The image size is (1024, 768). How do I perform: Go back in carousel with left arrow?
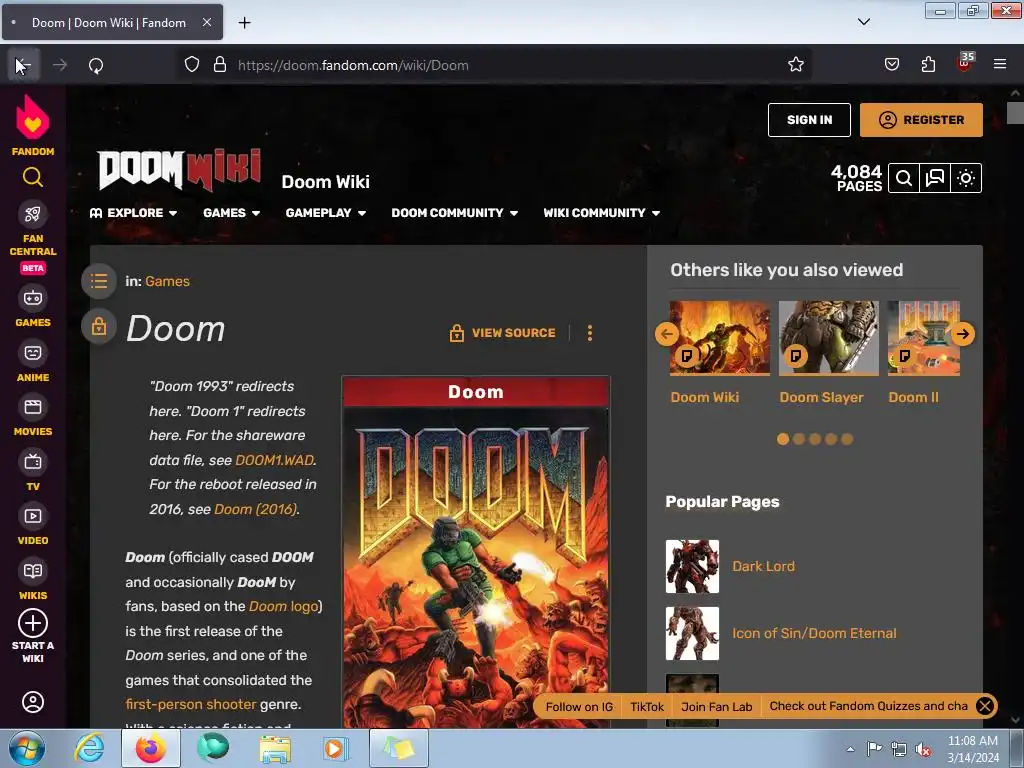pos(666,334)
